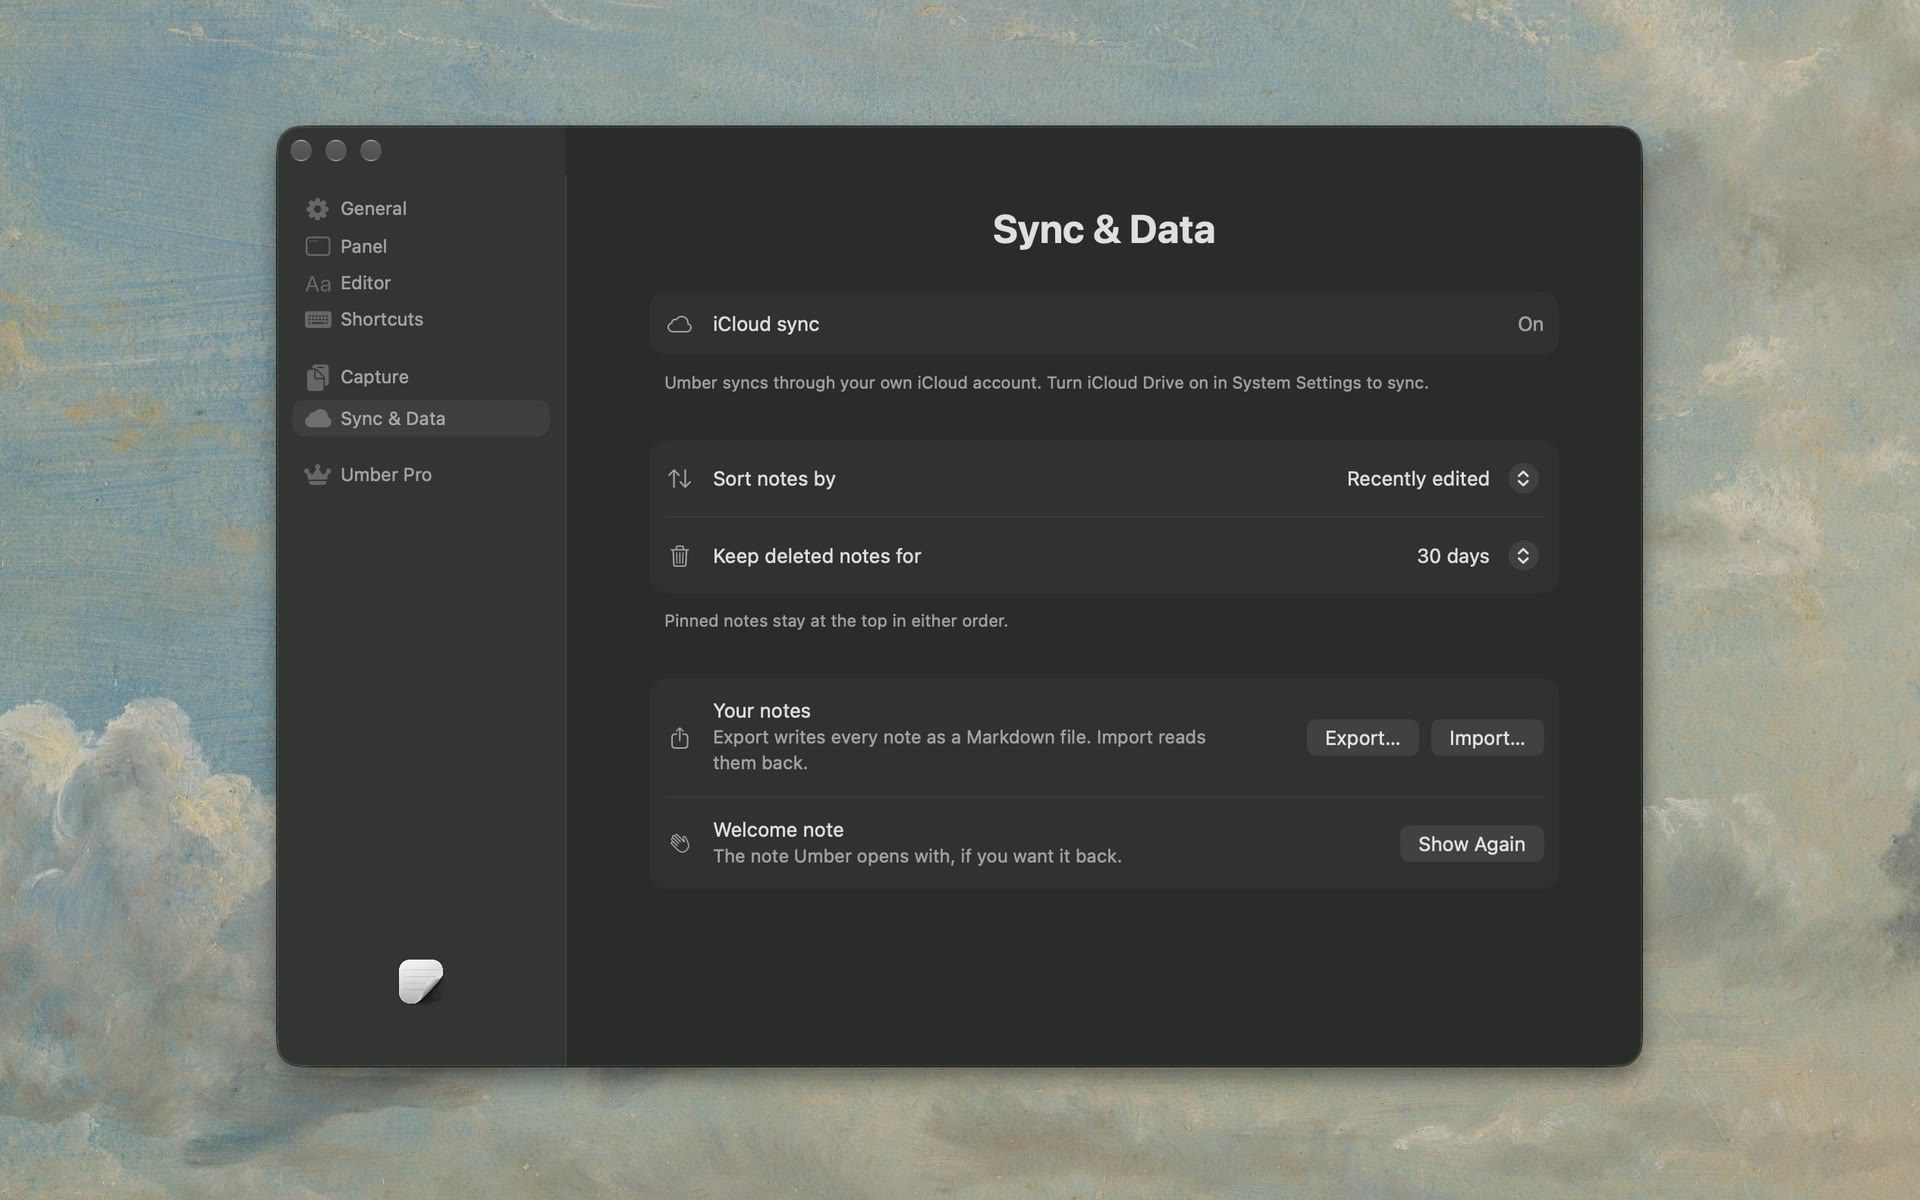The image size is (1920, 1200).
Task: Open the 30 days retention dropdown
Action: [1476, 556]
